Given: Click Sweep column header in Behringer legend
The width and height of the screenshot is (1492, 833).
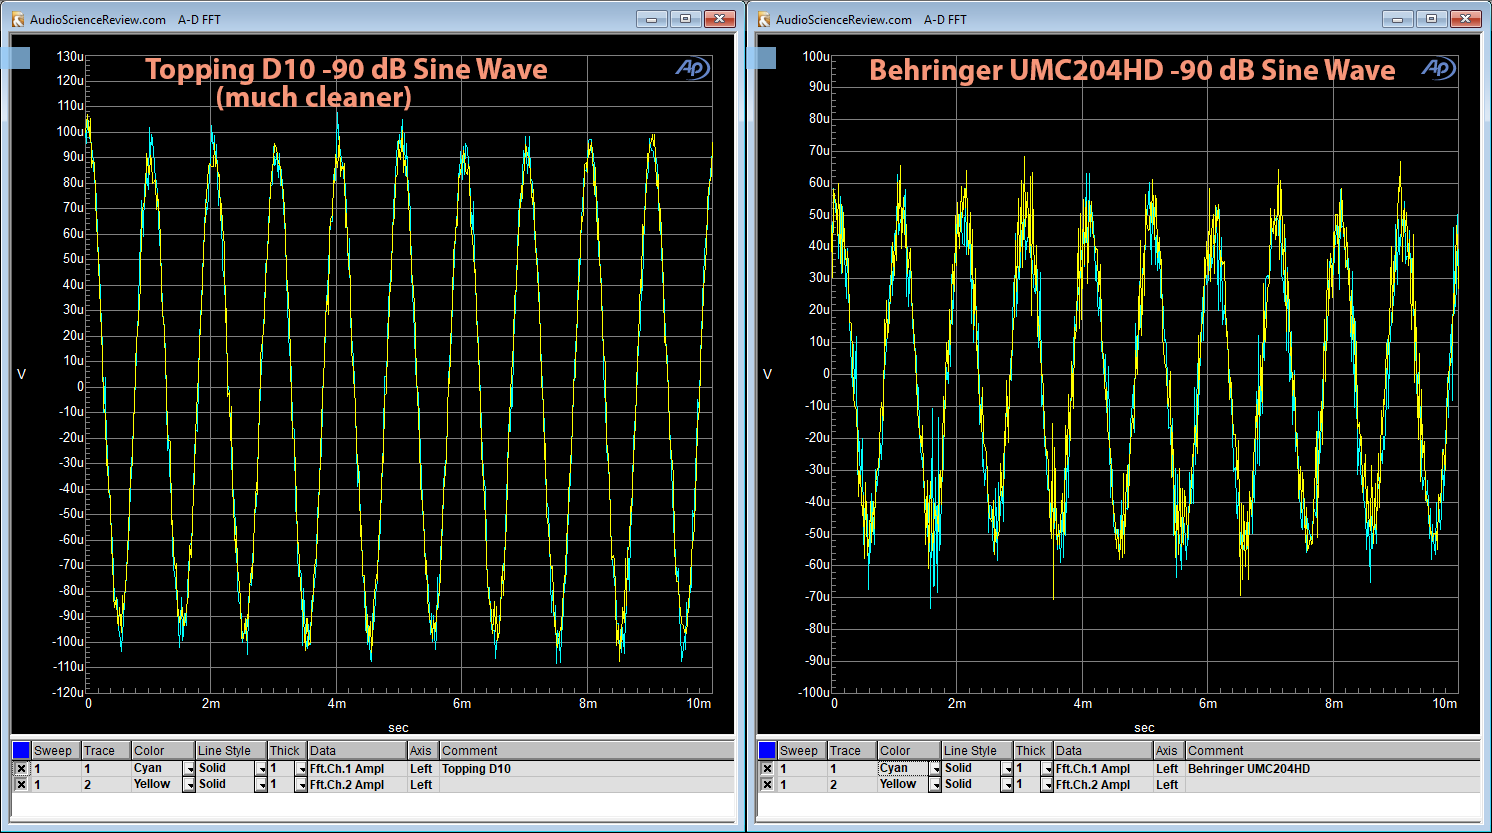Looking at the screenshot, I should [x=802, y=751].
